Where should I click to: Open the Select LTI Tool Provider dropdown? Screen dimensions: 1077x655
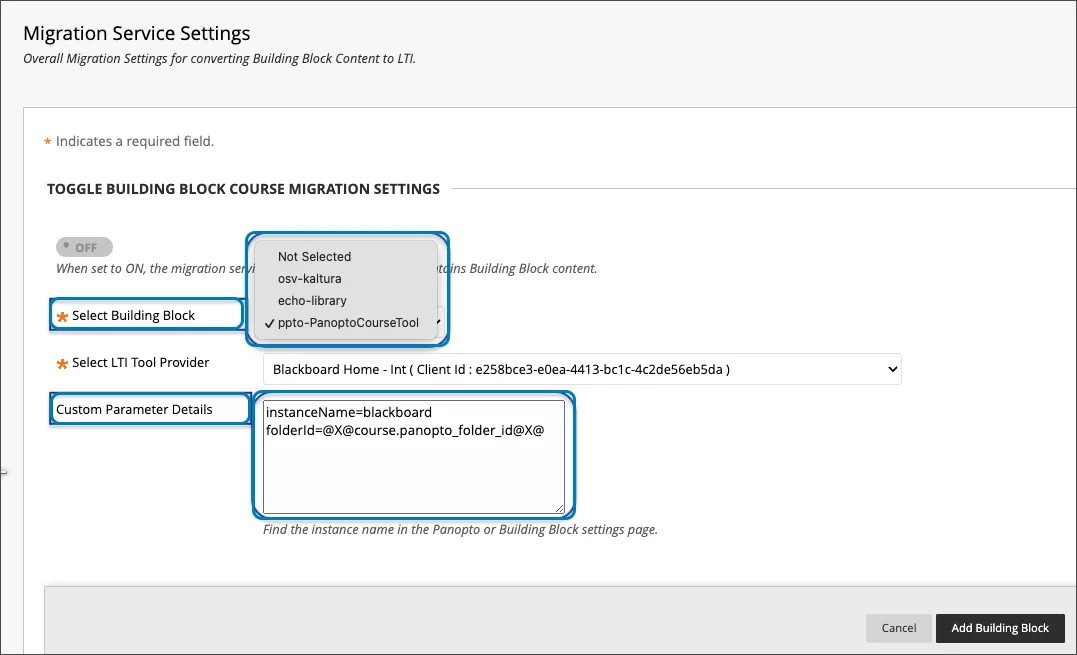pos(580,369)
